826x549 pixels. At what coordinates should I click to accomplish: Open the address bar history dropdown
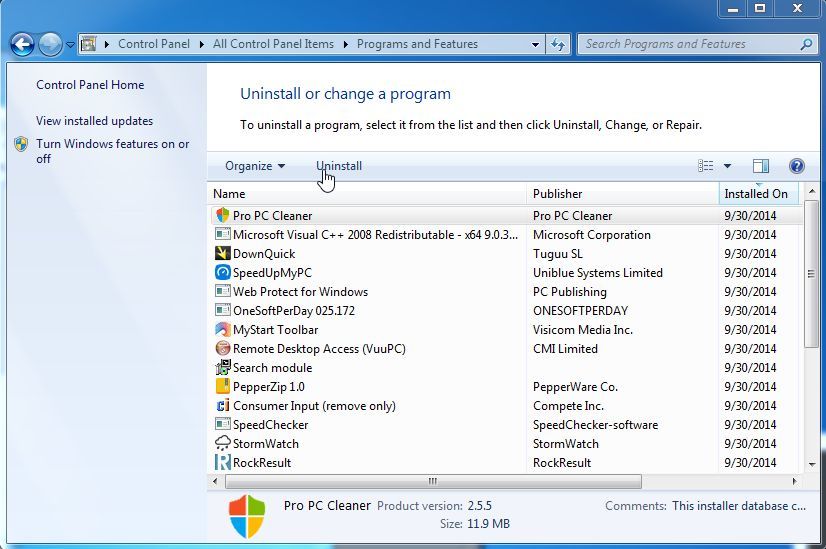click(535, 44)
